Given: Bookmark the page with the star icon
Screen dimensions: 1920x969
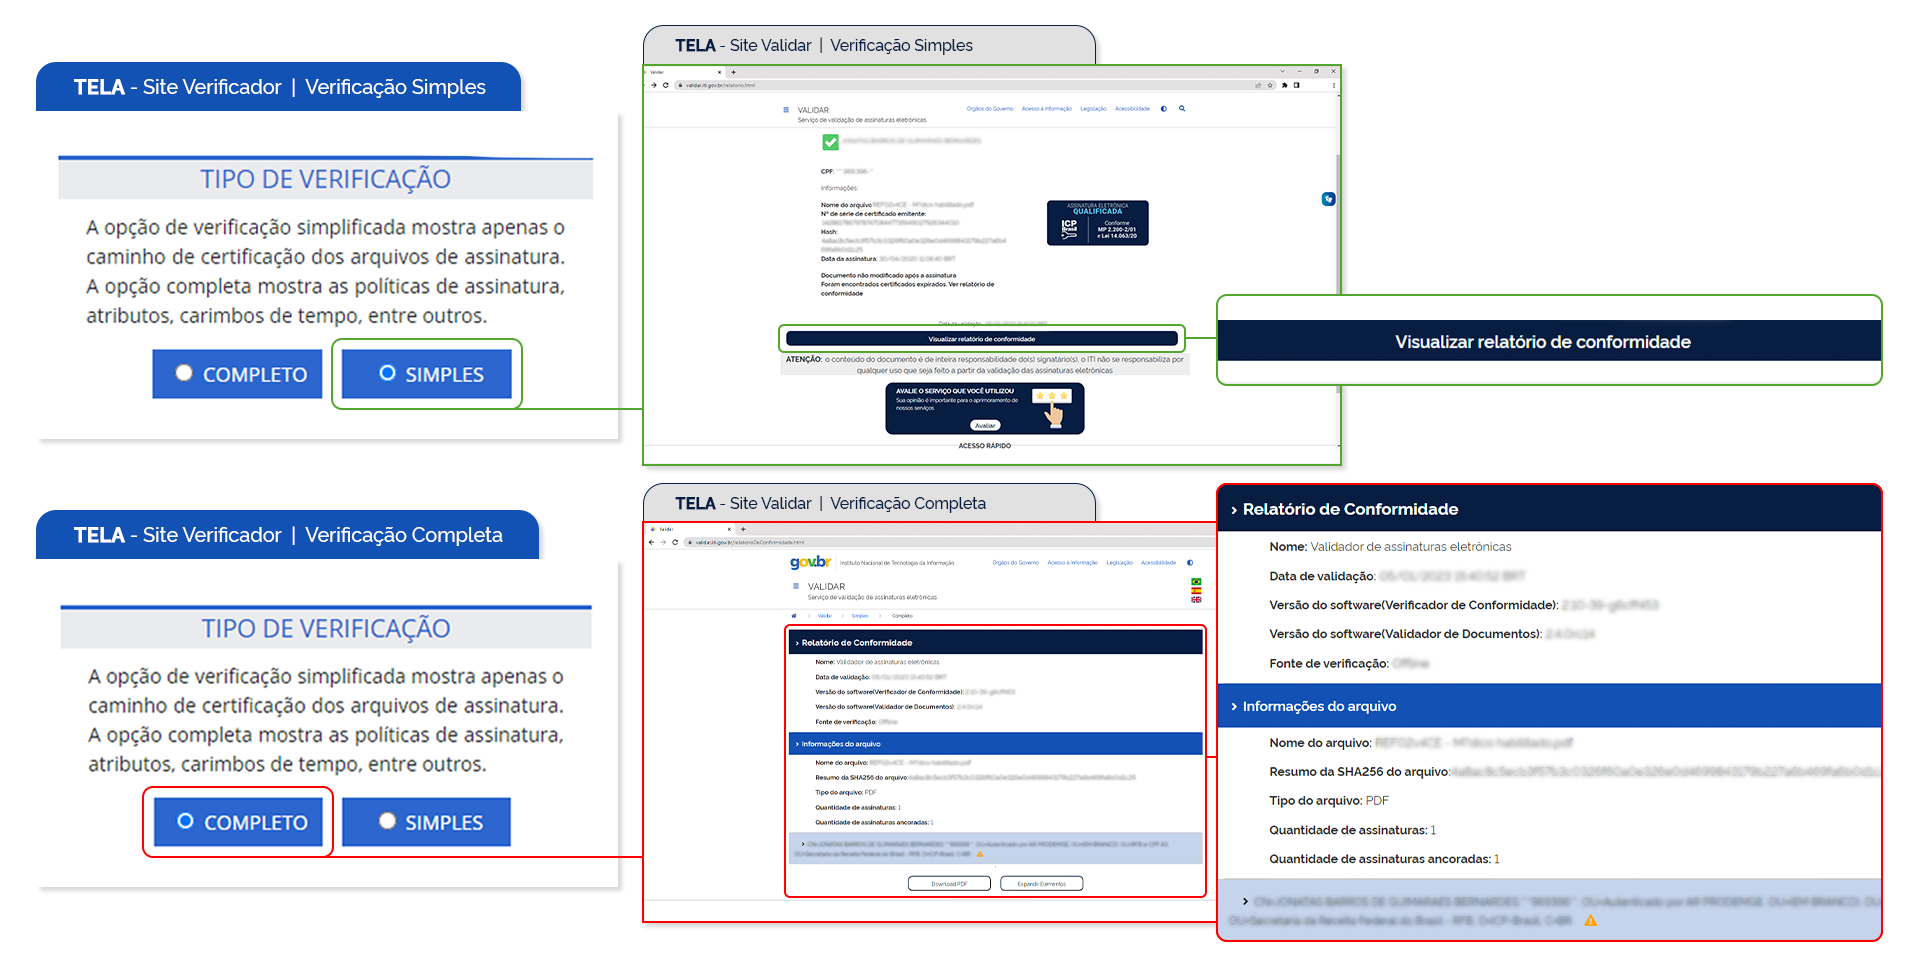Looking at the screenshot, I should tap(1270, 85).
